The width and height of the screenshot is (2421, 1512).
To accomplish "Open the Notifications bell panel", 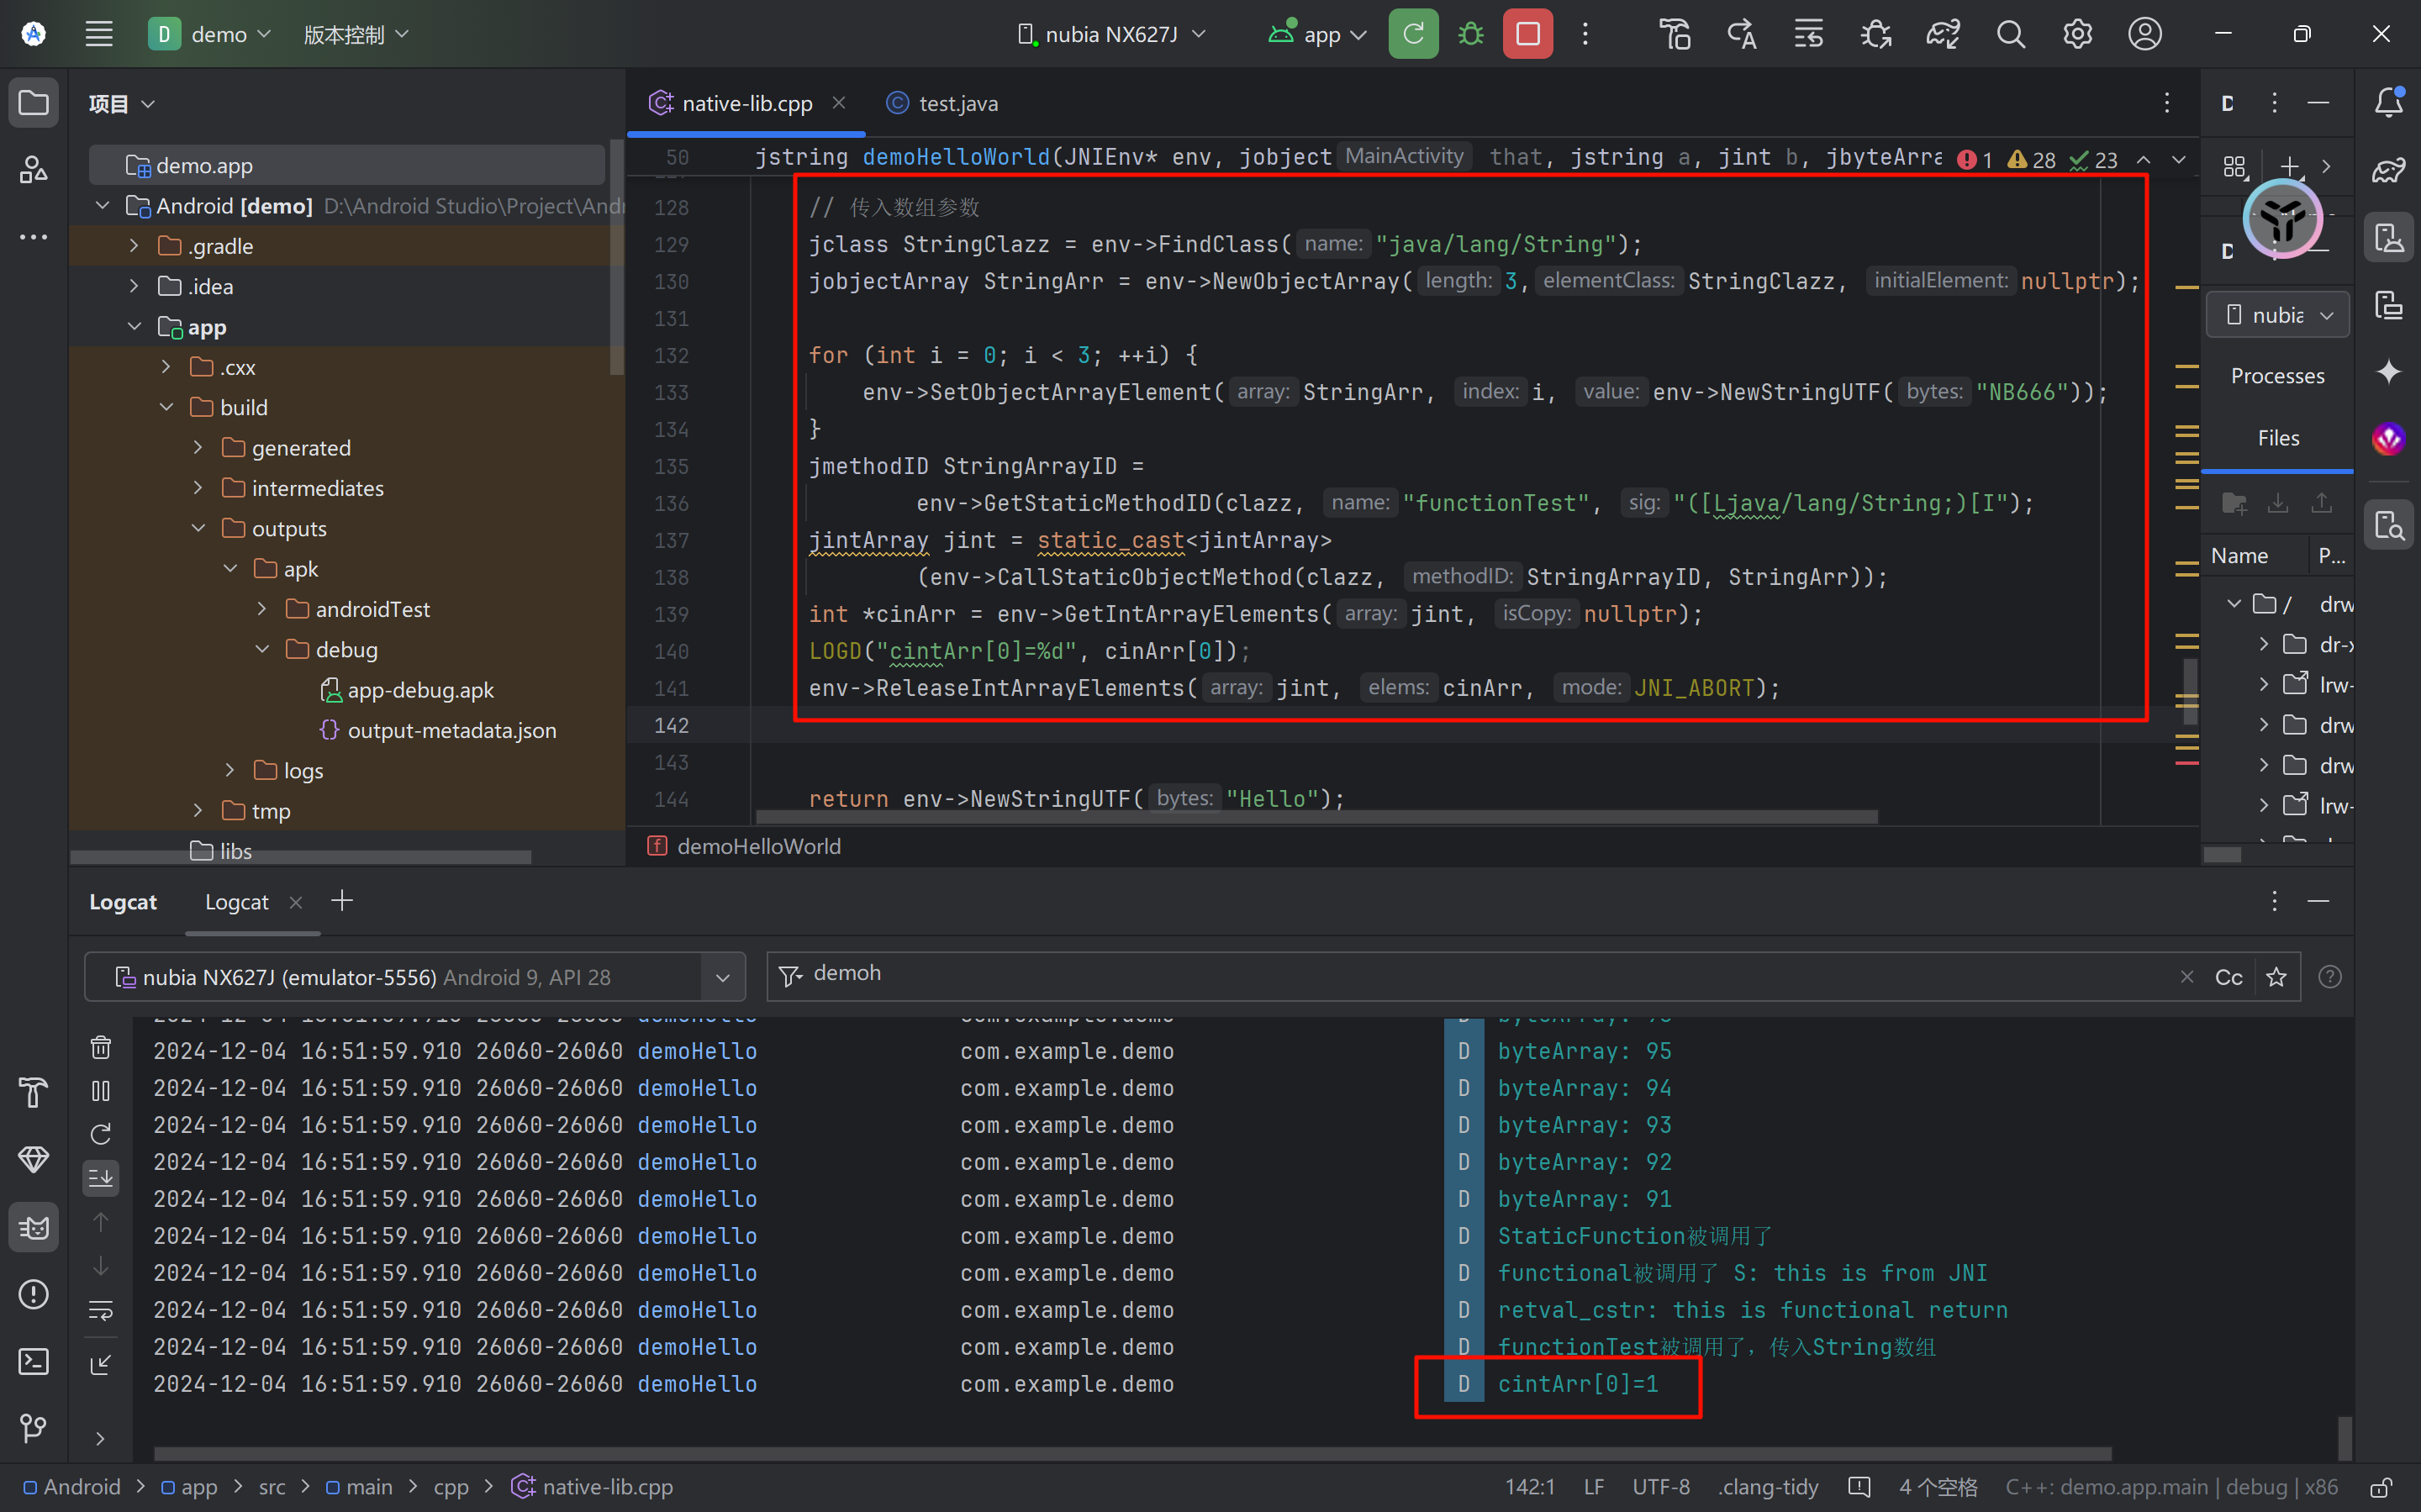I will pyautogui.click(x=2388, y=102).
